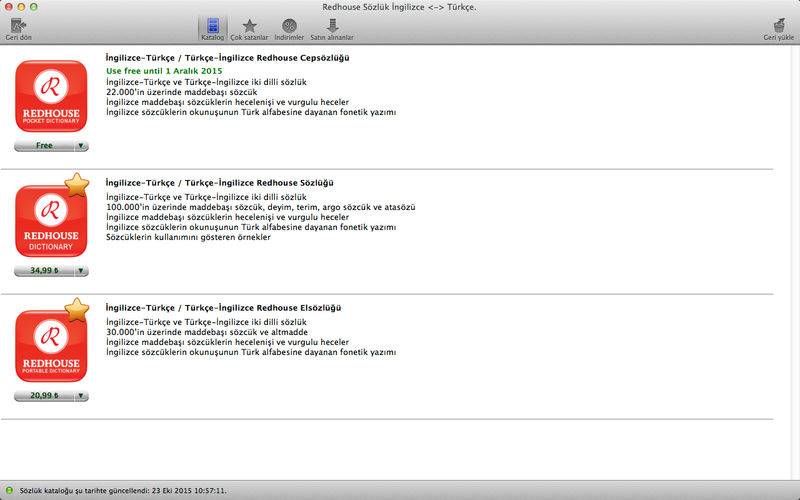Image resolution: width=800 pixels, height=500 pixels.
Task: Click the star badge on Redhouse Elsözlüğü
Action: coord(77,310)
